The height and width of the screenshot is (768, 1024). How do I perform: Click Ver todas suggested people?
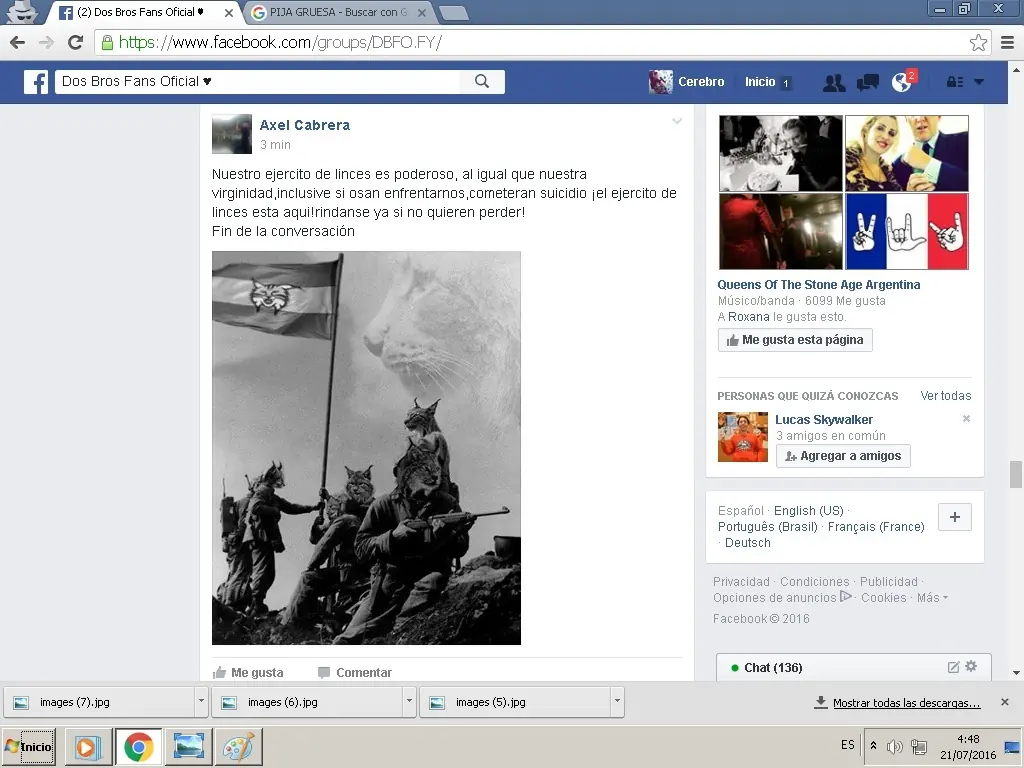pyautogui.click(x=946, y=396)
